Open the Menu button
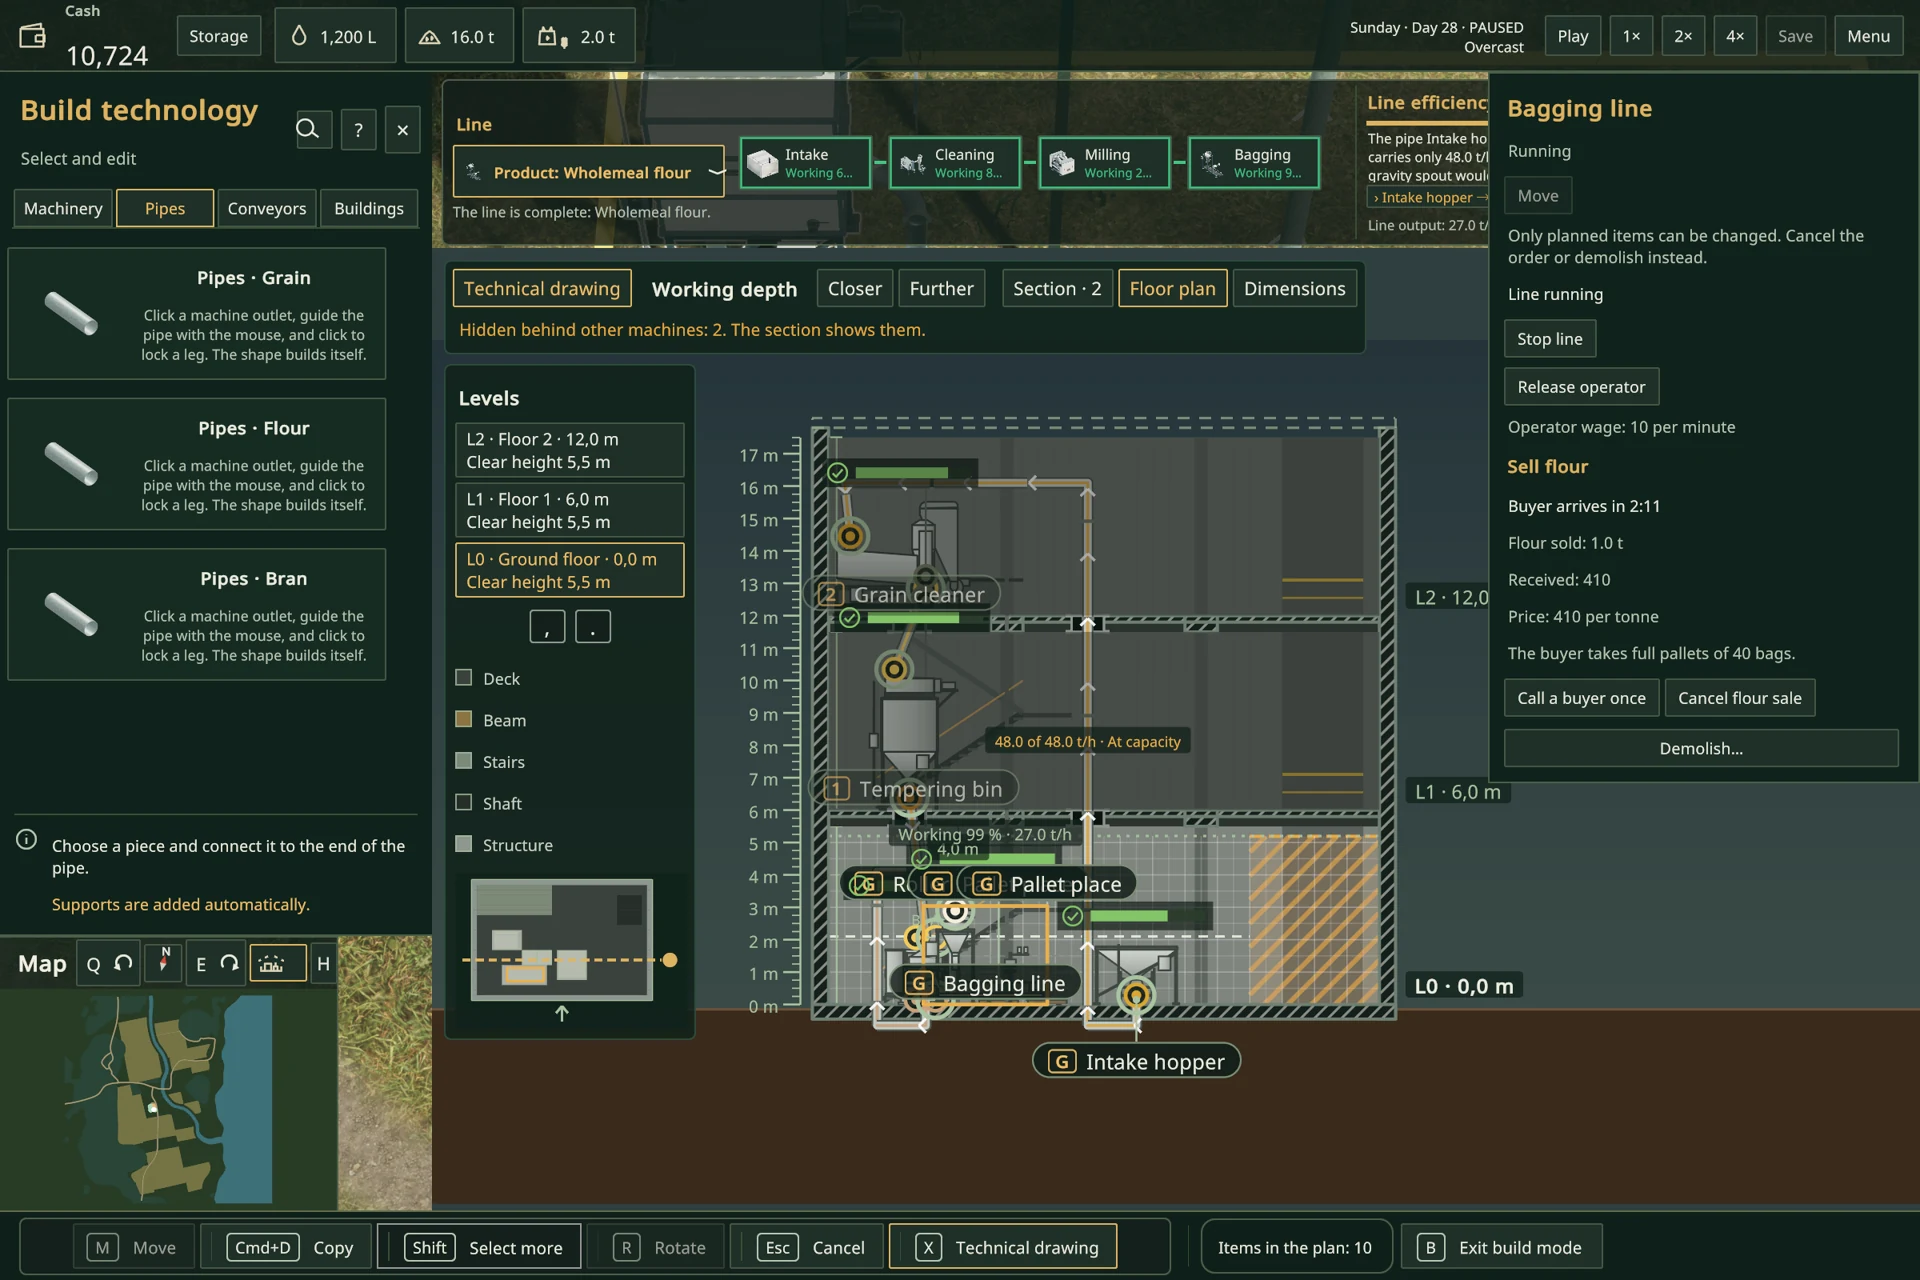Image resolution: width=1920 pixels, height=1280 pixels. pyautogui.click(x=1868, y=36)
